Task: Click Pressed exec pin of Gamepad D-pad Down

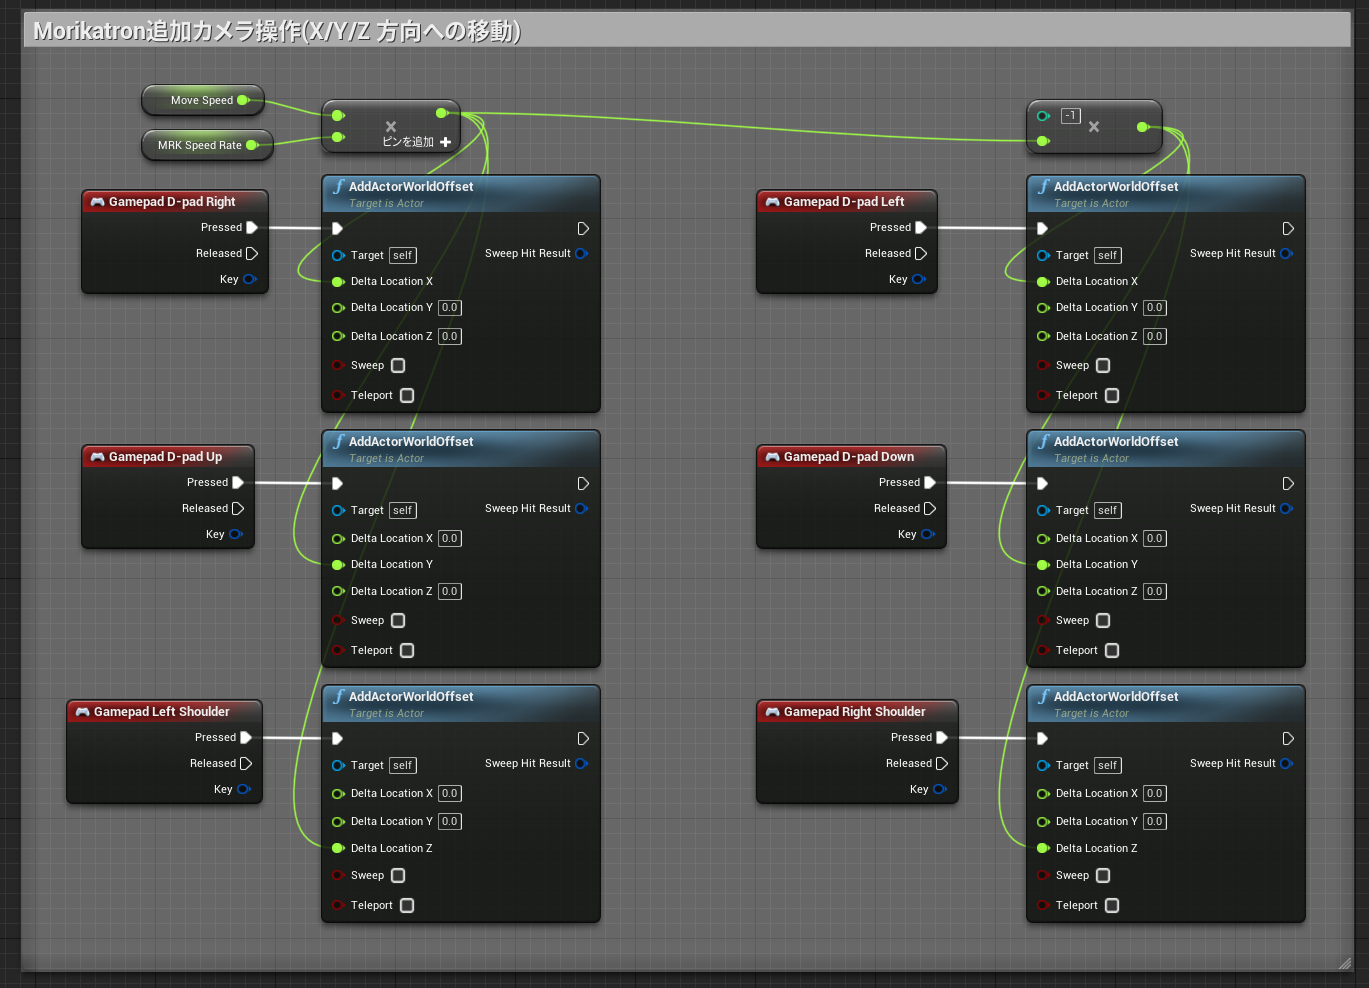Action: pyautogui.click(x=930, y=482)
